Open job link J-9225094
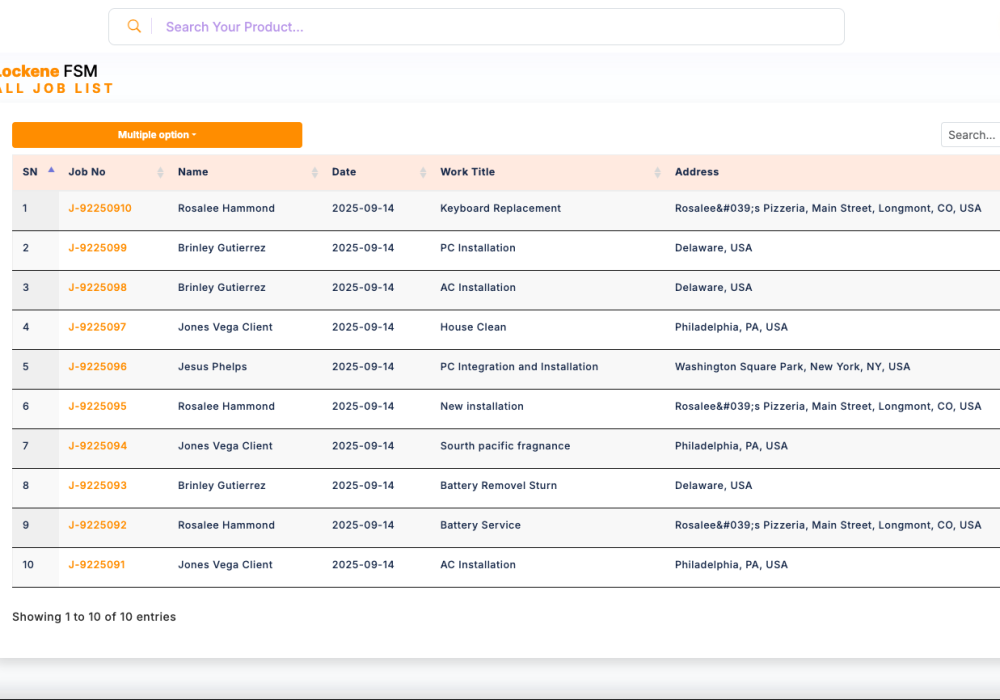1000x700 pixels. (98, 446)
